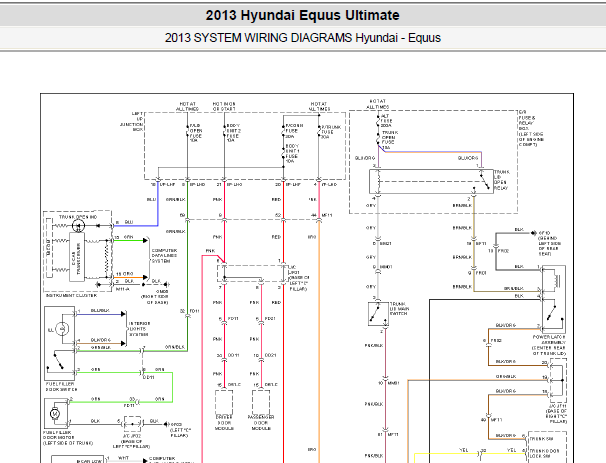Click the TRUNK LID OPEN RELAY label
The height and width of the screenshot is (463, 606).
pos(502,180)
